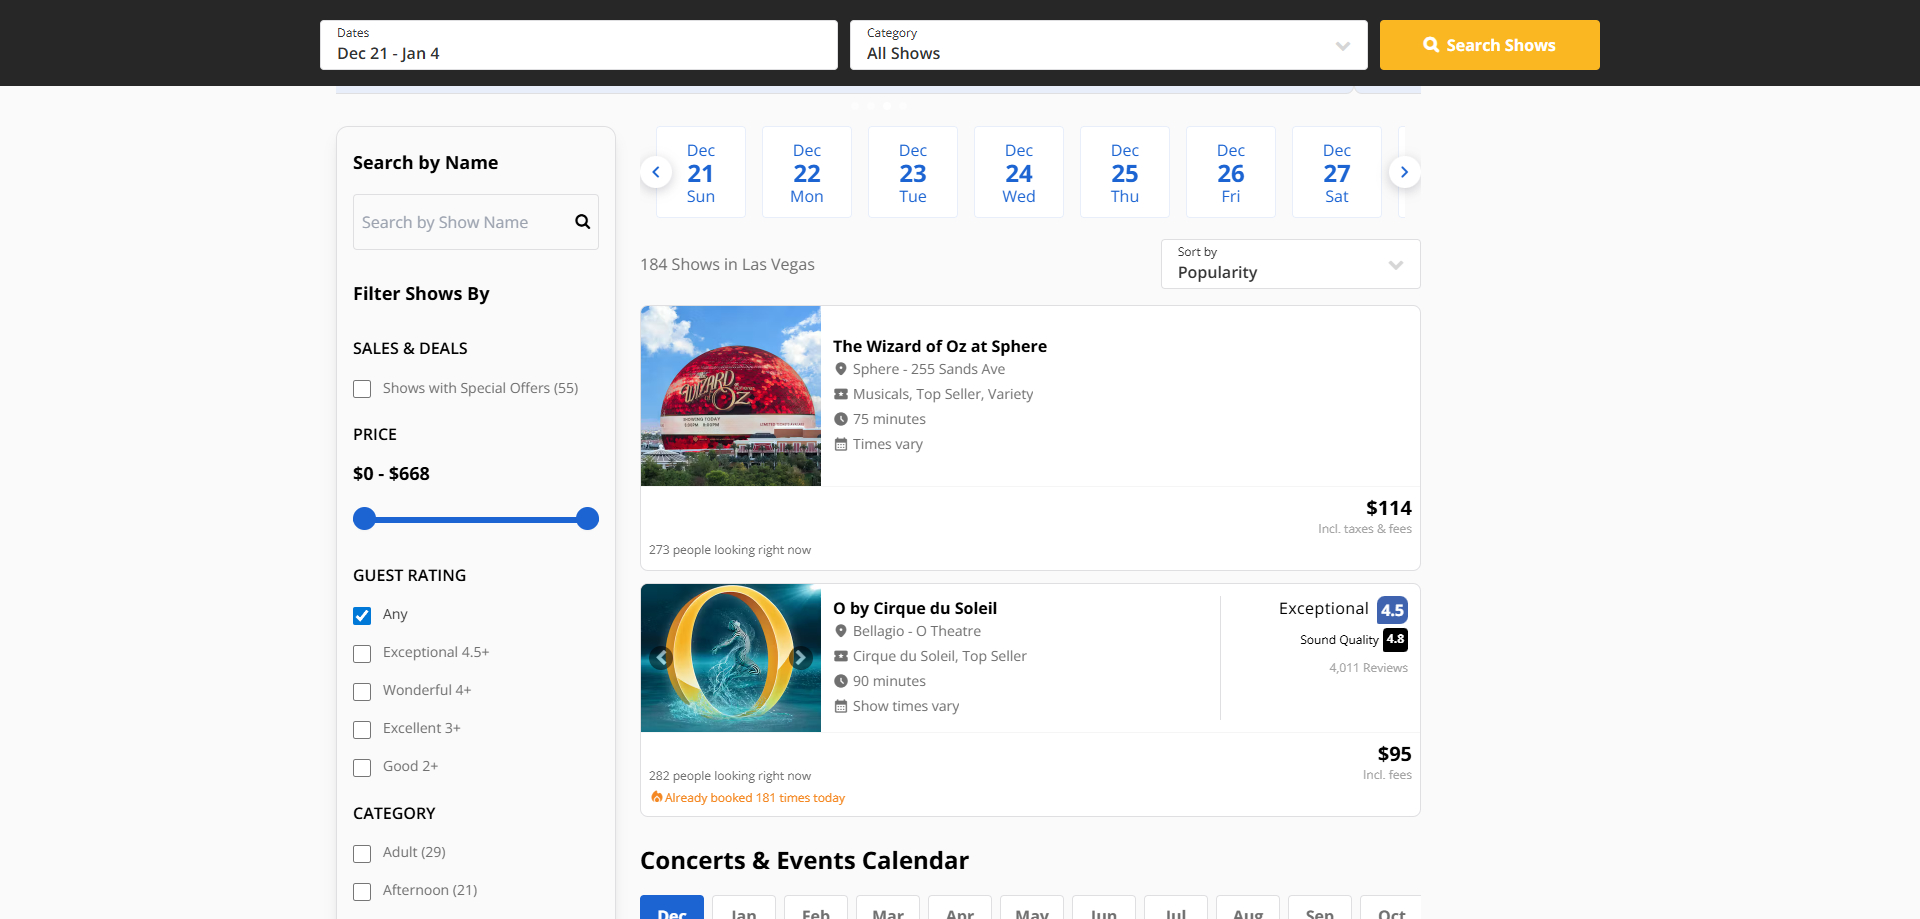The image size is (1920, 919).
Task: Check the Exceptional 4.5+ rating filter
Action: click(362, 654)
